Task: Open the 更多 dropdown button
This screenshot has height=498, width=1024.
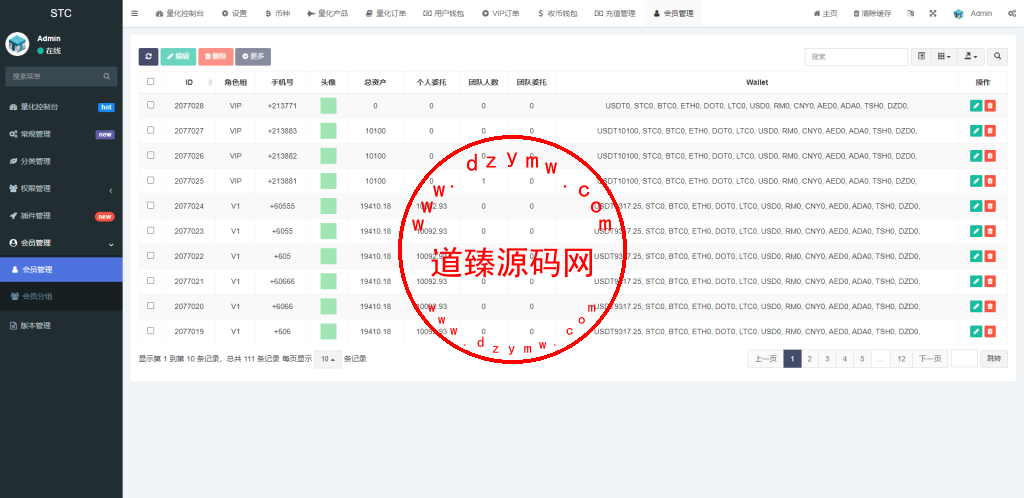Action: [253, 57]
